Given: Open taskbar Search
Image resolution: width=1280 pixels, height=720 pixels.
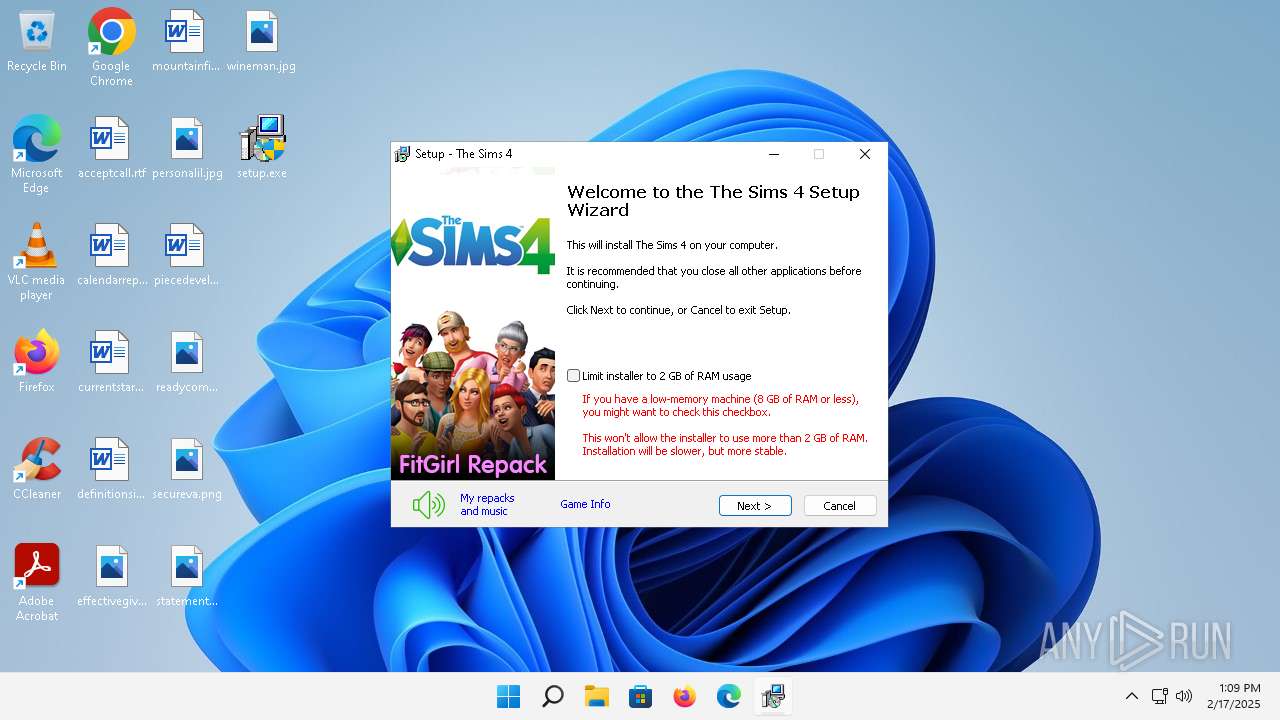Looking at the screenshot, I should click(x=552, y=696).
